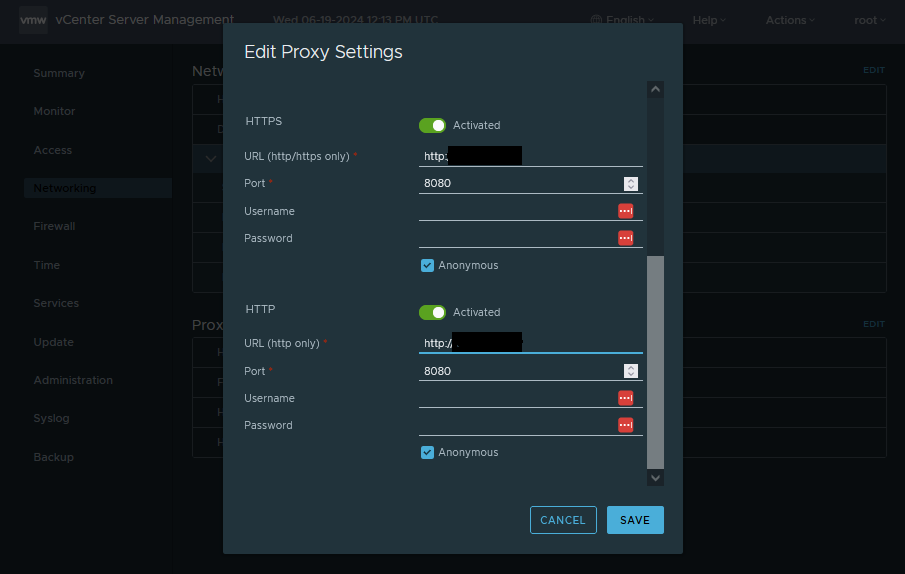
Task: Click the dialog scrollbar thumb
Action: (655, 362)
